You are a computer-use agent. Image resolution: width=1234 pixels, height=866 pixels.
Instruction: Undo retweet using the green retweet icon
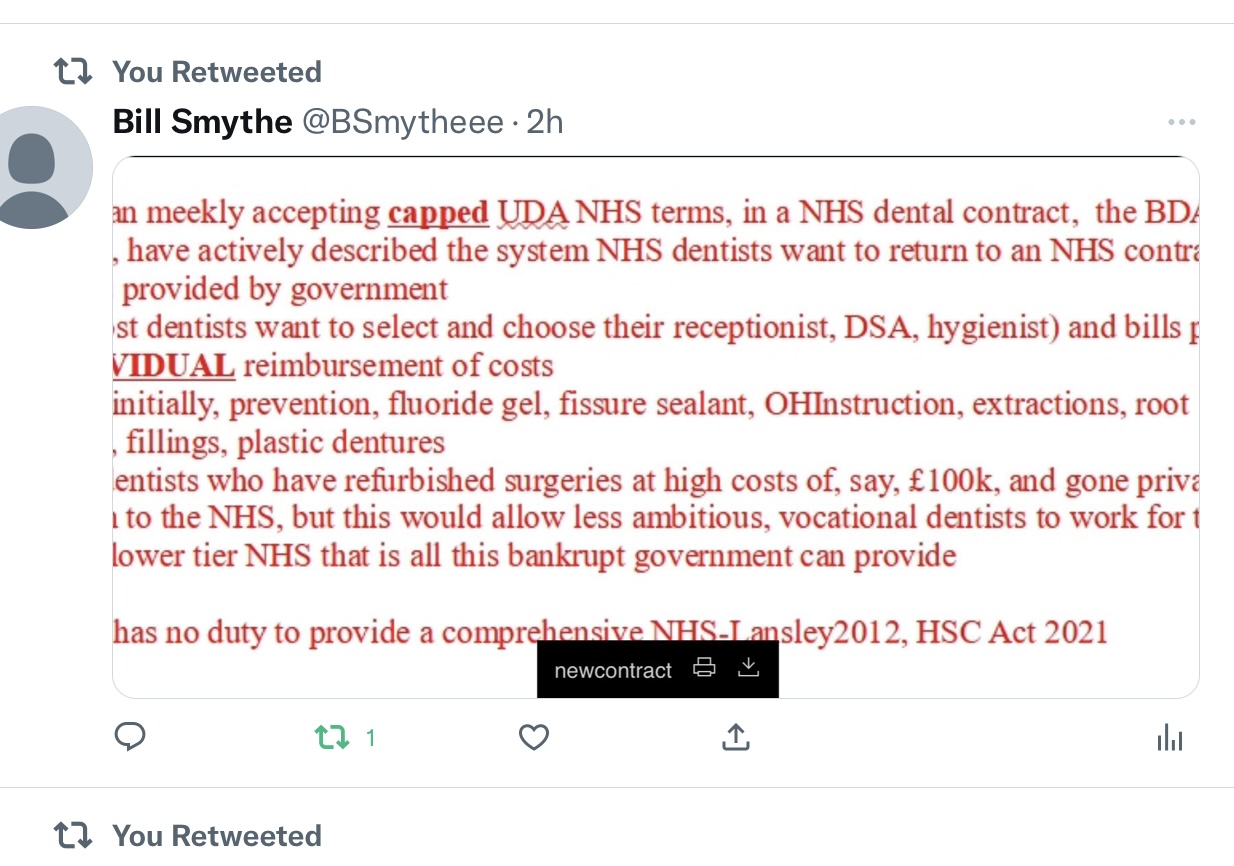(x=332, y=738)
